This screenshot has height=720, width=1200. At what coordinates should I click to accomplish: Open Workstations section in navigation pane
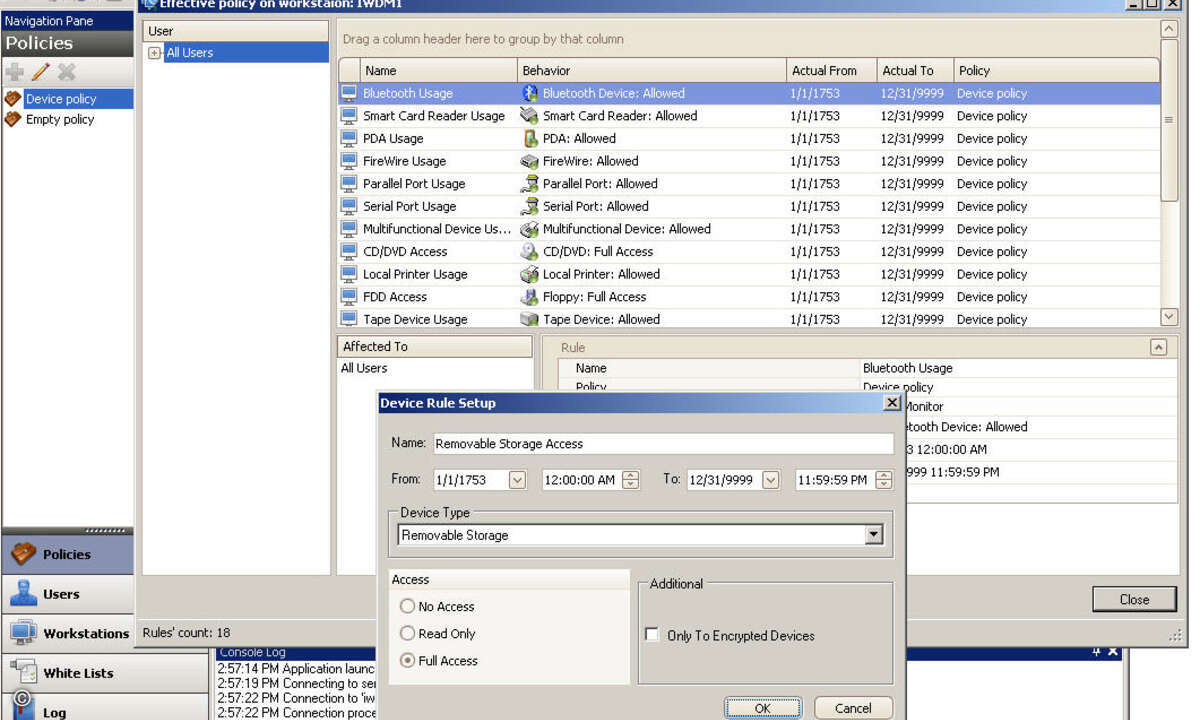67,633
